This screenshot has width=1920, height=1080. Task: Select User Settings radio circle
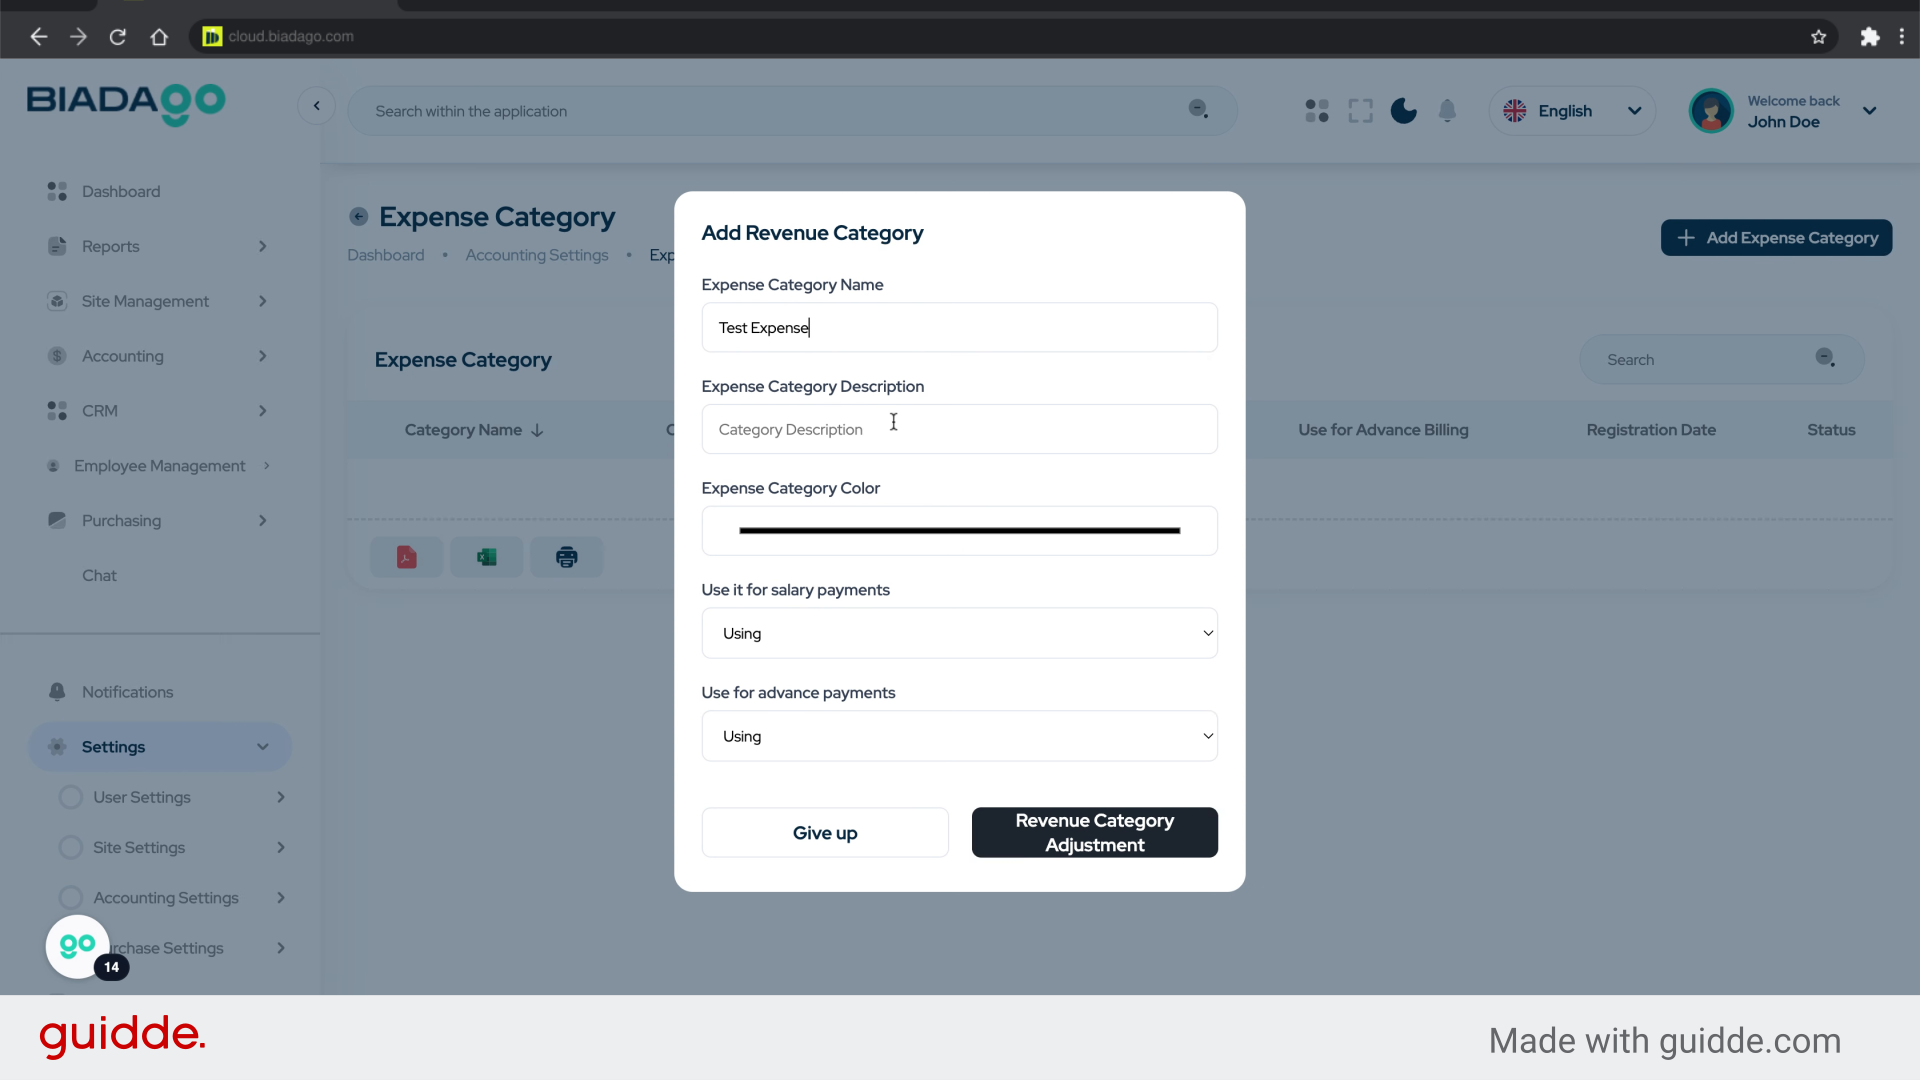click(x=71, y=797)
